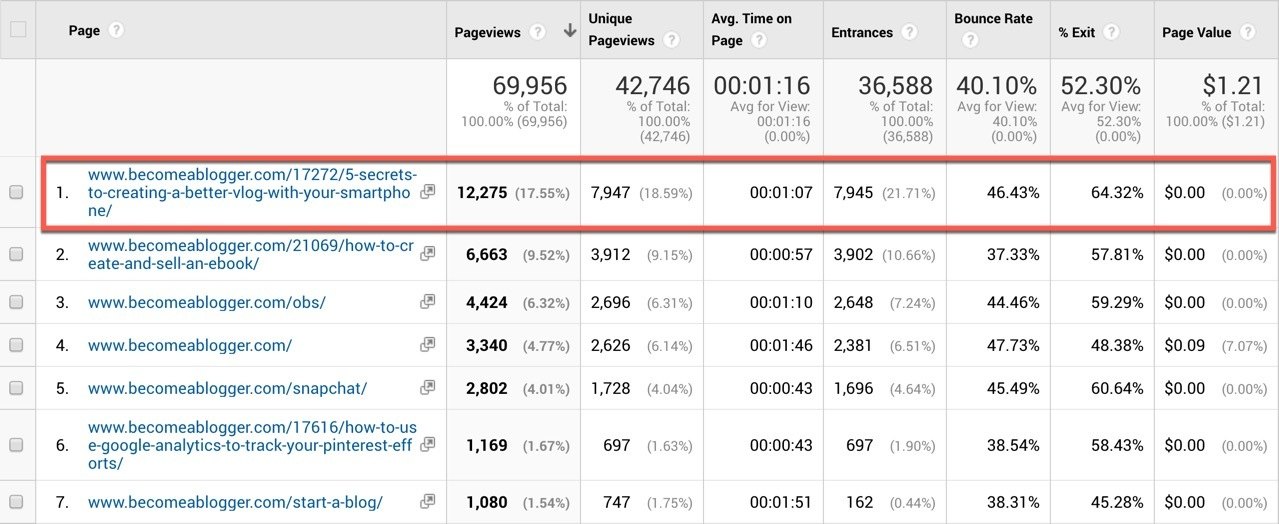The image size is (1279, 524).
Task: Sort by Pageviews column header
Action: pos(487,32)
